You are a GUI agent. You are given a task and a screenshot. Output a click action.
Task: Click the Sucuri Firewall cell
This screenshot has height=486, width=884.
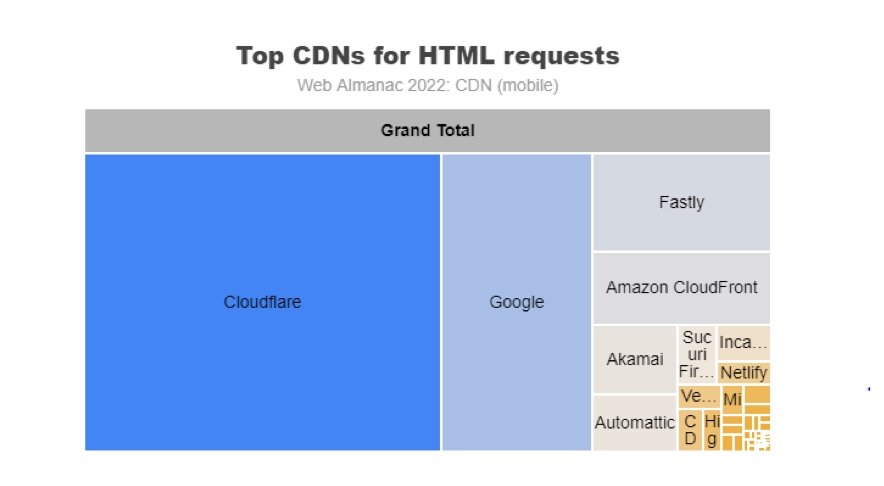(697, 354)
